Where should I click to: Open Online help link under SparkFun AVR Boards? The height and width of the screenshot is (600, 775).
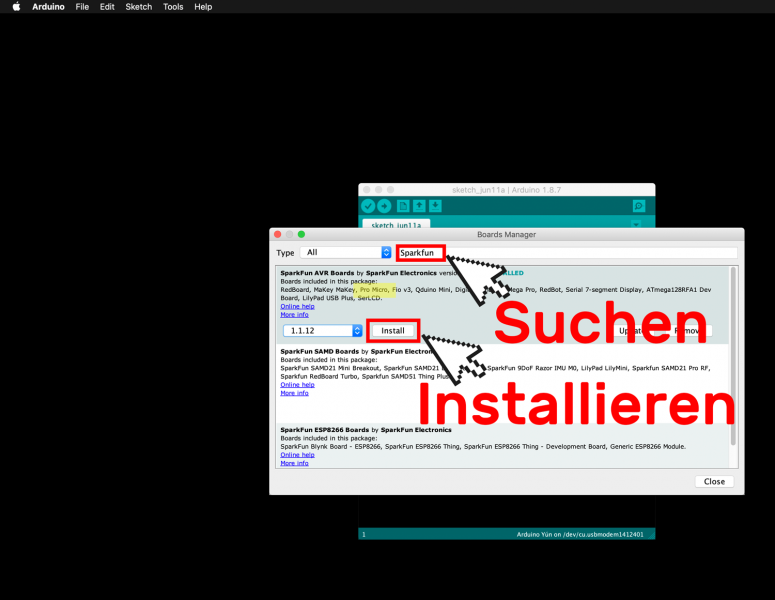(296, 306)
